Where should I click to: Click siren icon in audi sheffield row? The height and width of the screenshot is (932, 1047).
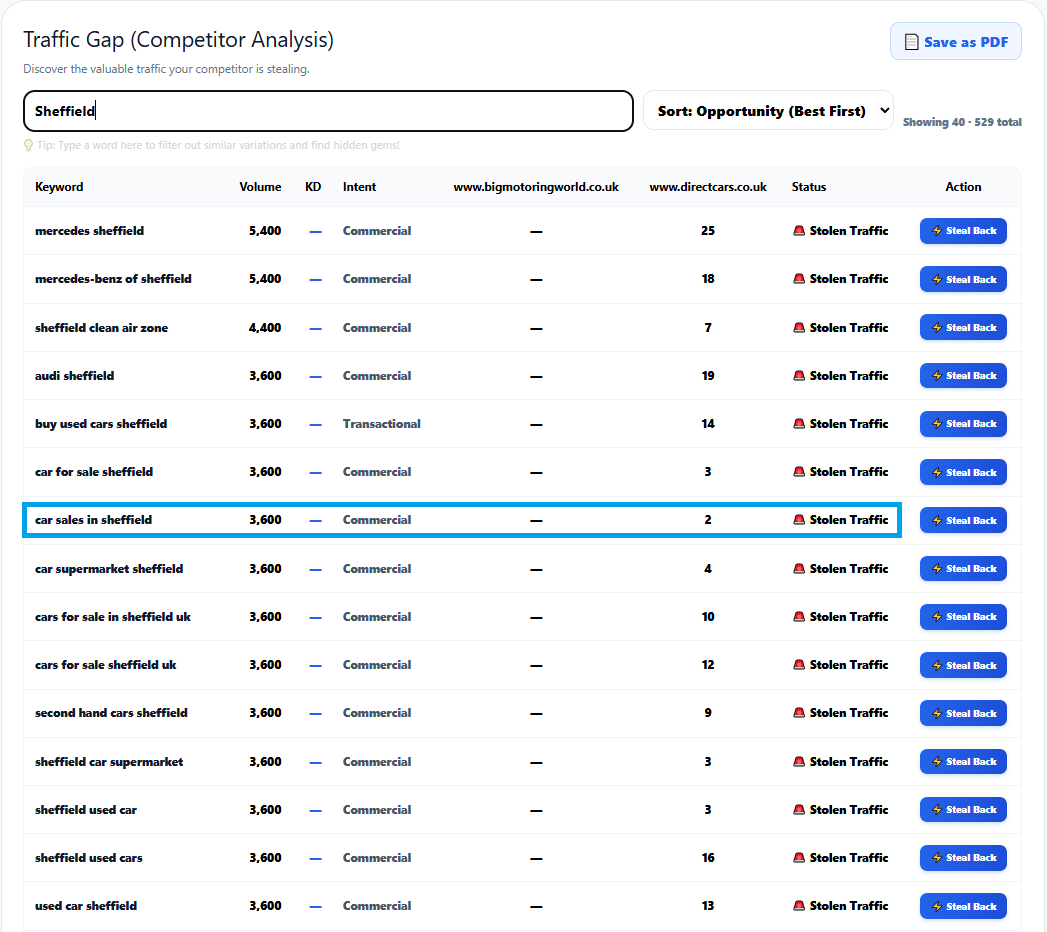(799, 376)
